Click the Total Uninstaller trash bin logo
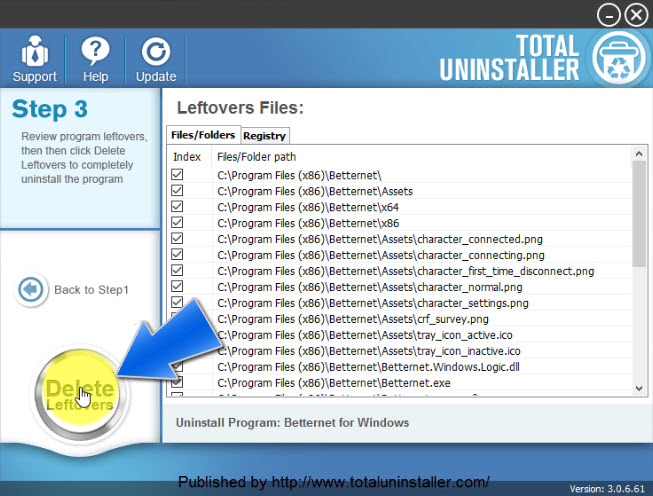 (x=618, y=58)
